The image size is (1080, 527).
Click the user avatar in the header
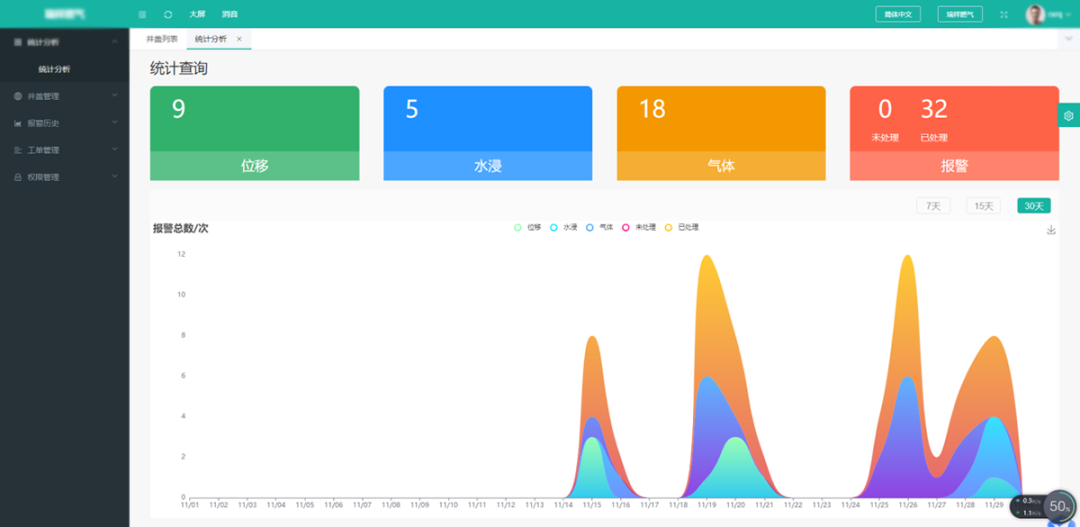1035,14
